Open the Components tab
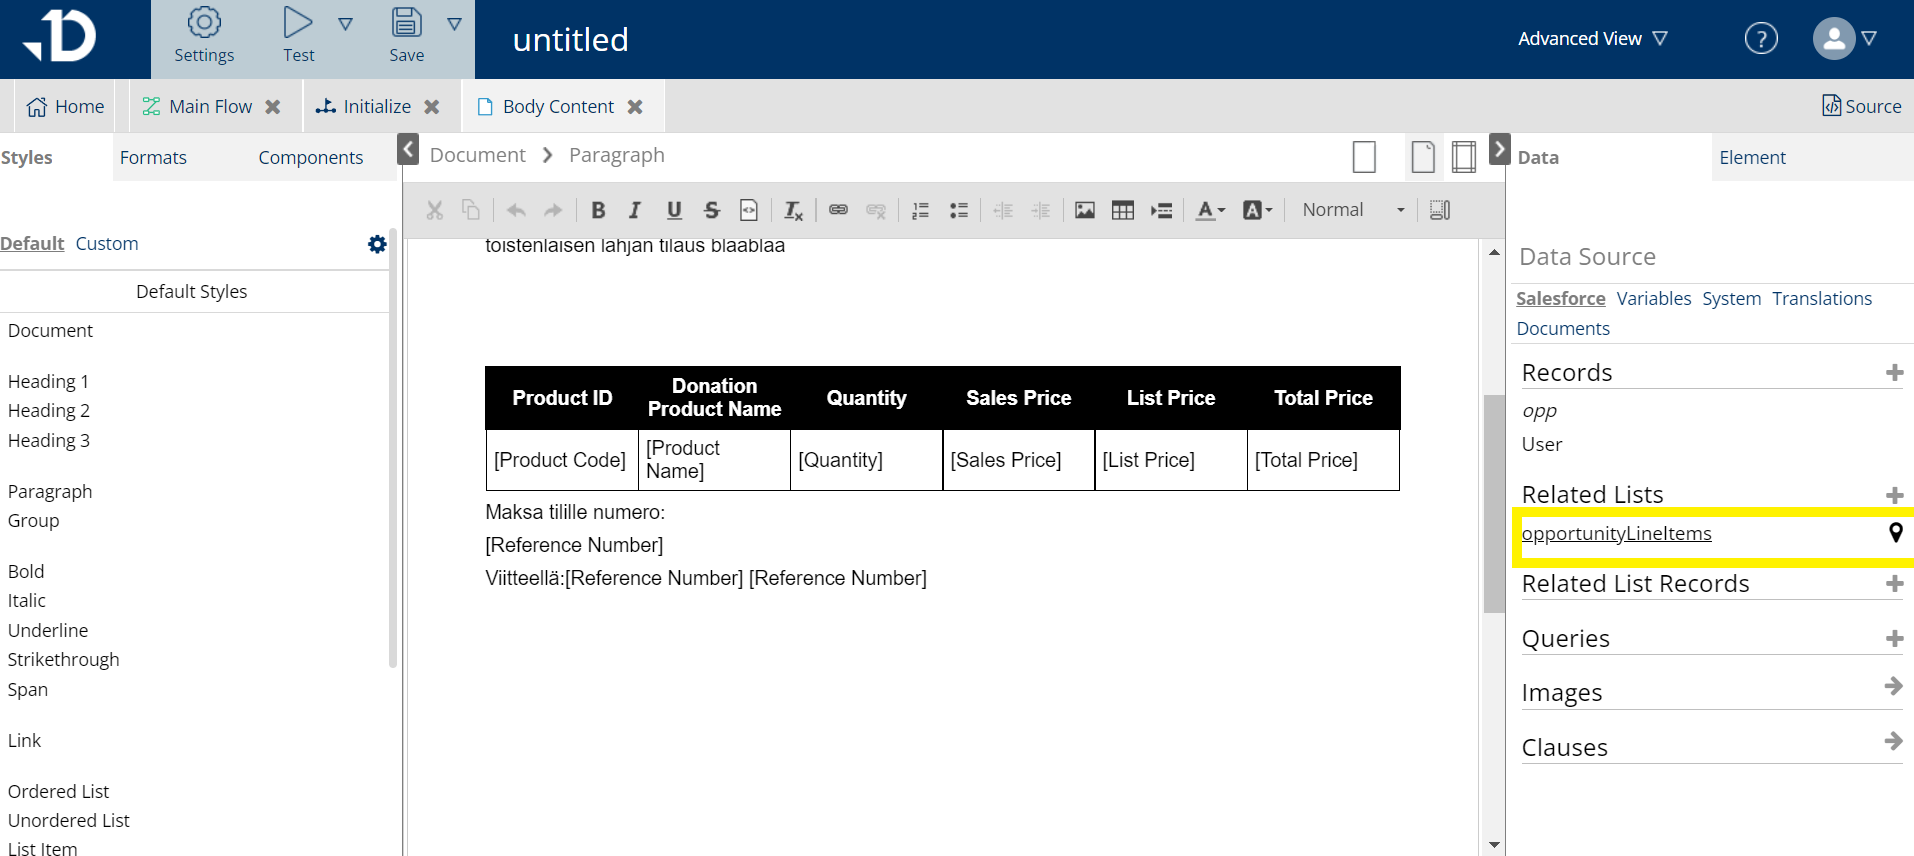The image size is (1914, 856). pos(310,158)
